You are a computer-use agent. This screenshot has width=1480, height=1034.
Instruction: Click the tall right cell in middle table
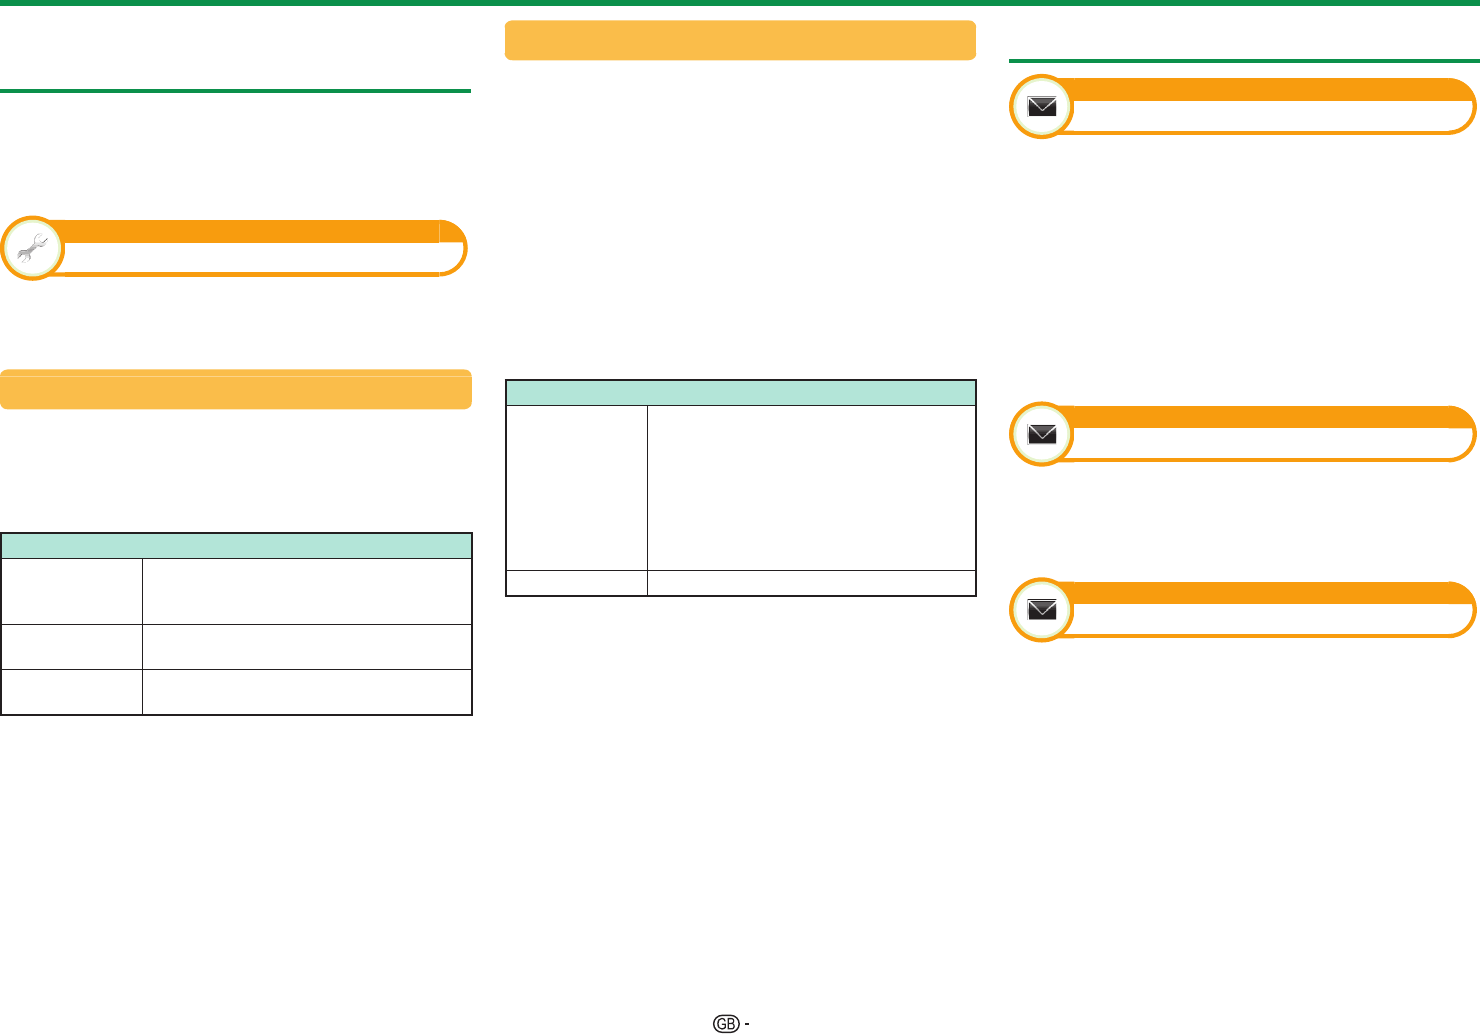[x=811, y=487]
